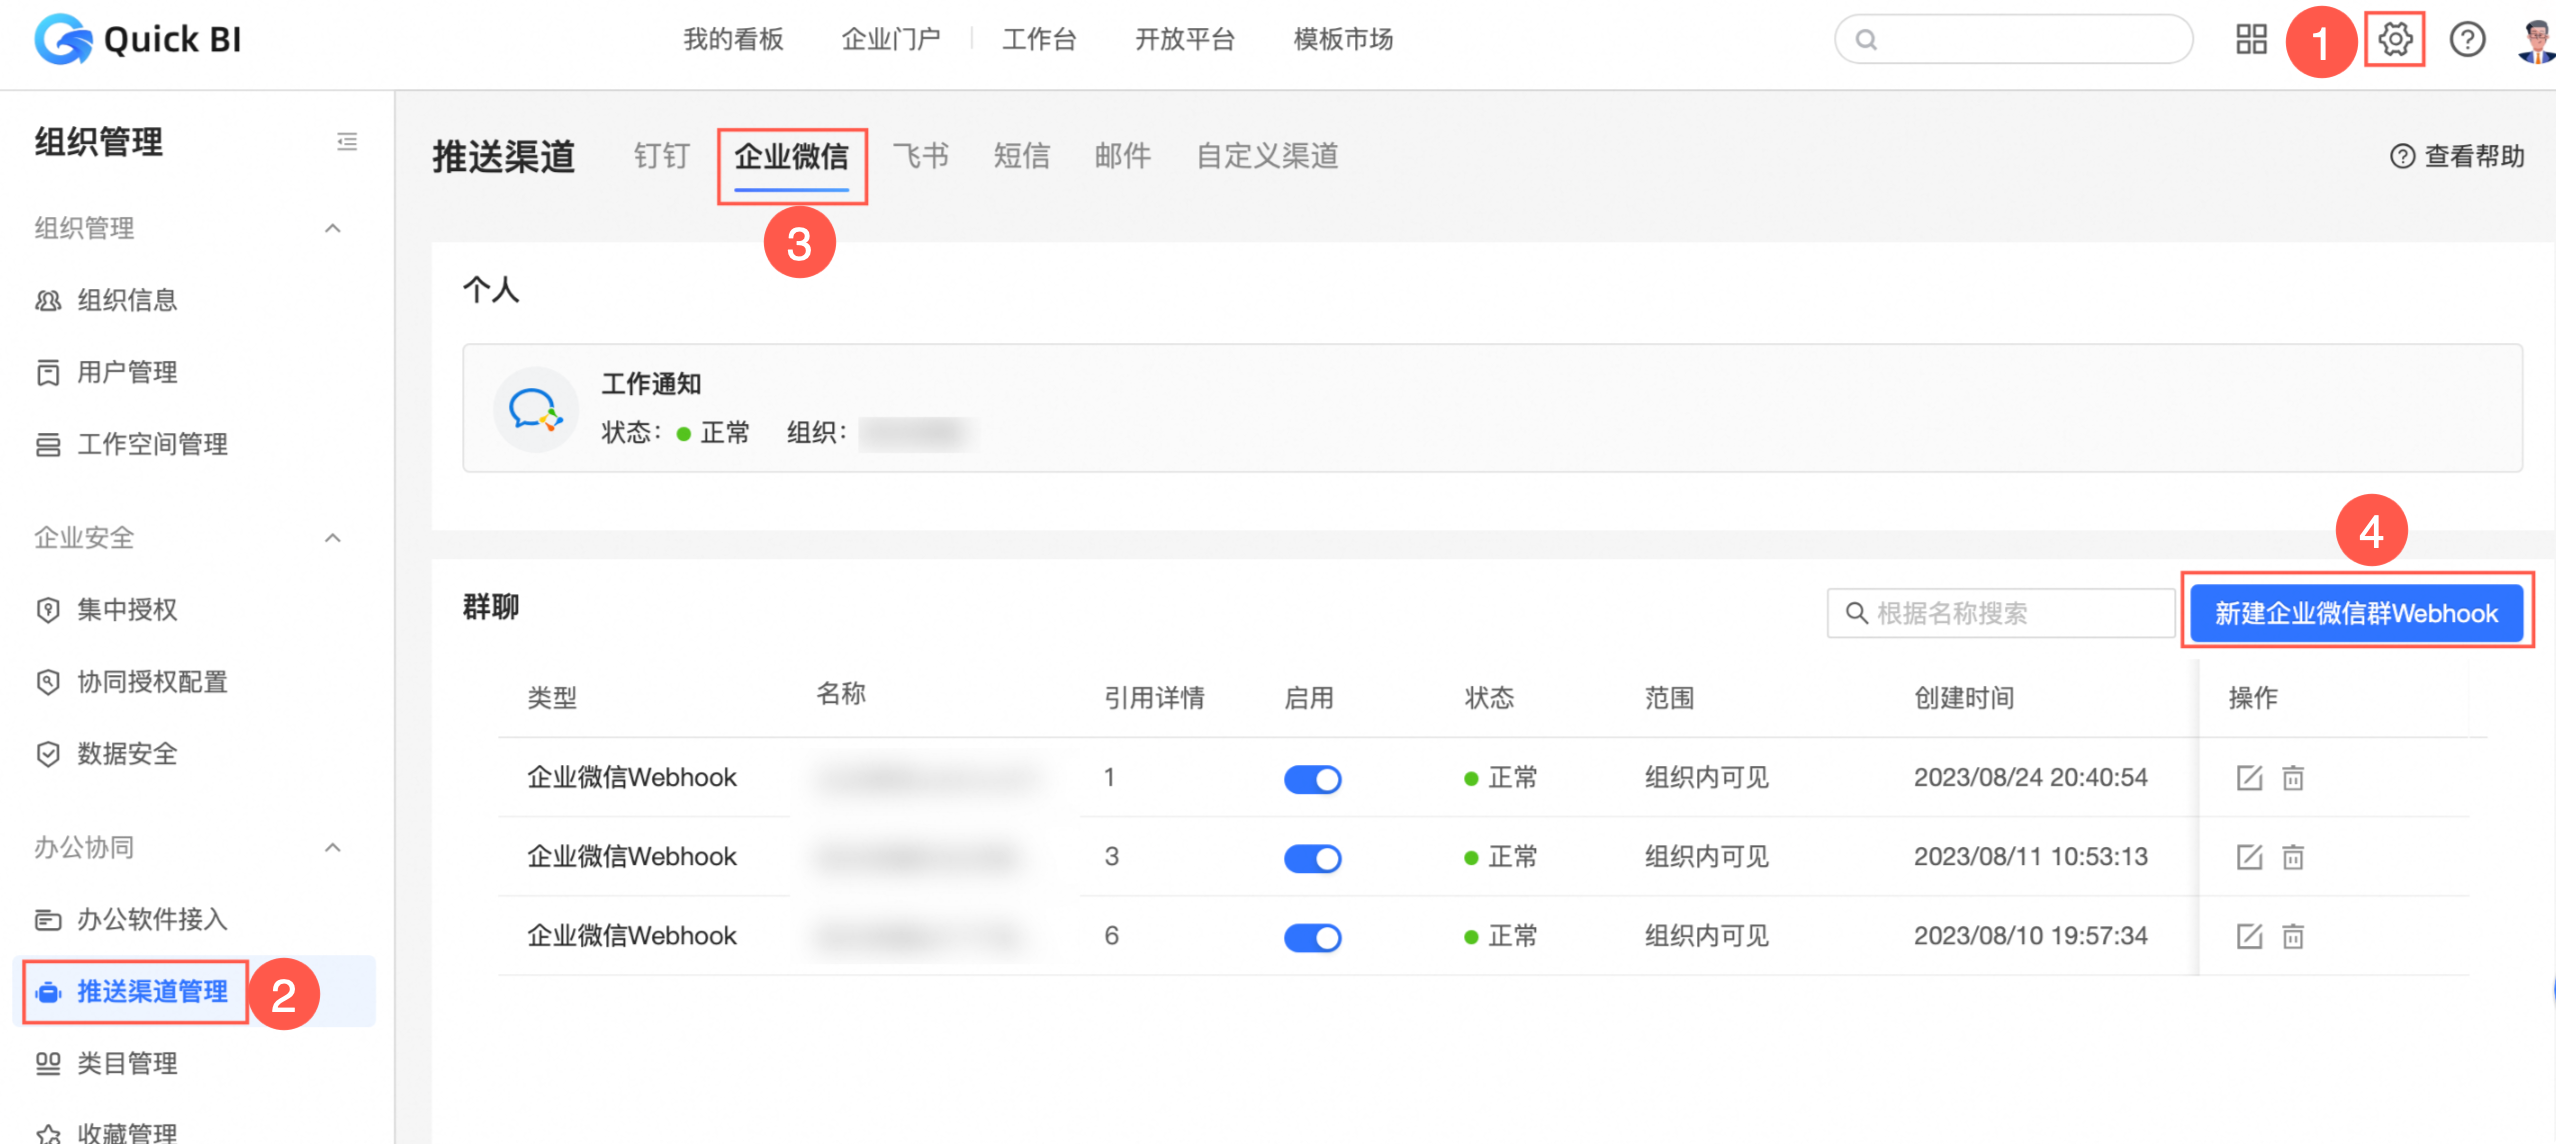
Task: Collapse the 办公协同 sidebar group
Action: pyautogui.click(x=333, y=848)
